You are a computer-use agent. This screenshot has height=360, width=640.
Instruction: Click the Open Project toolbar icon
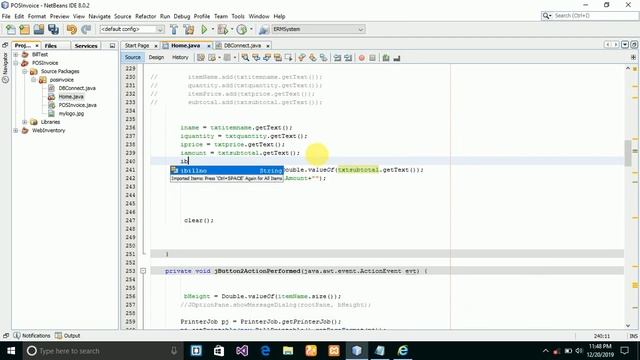[x=39, y=29]
